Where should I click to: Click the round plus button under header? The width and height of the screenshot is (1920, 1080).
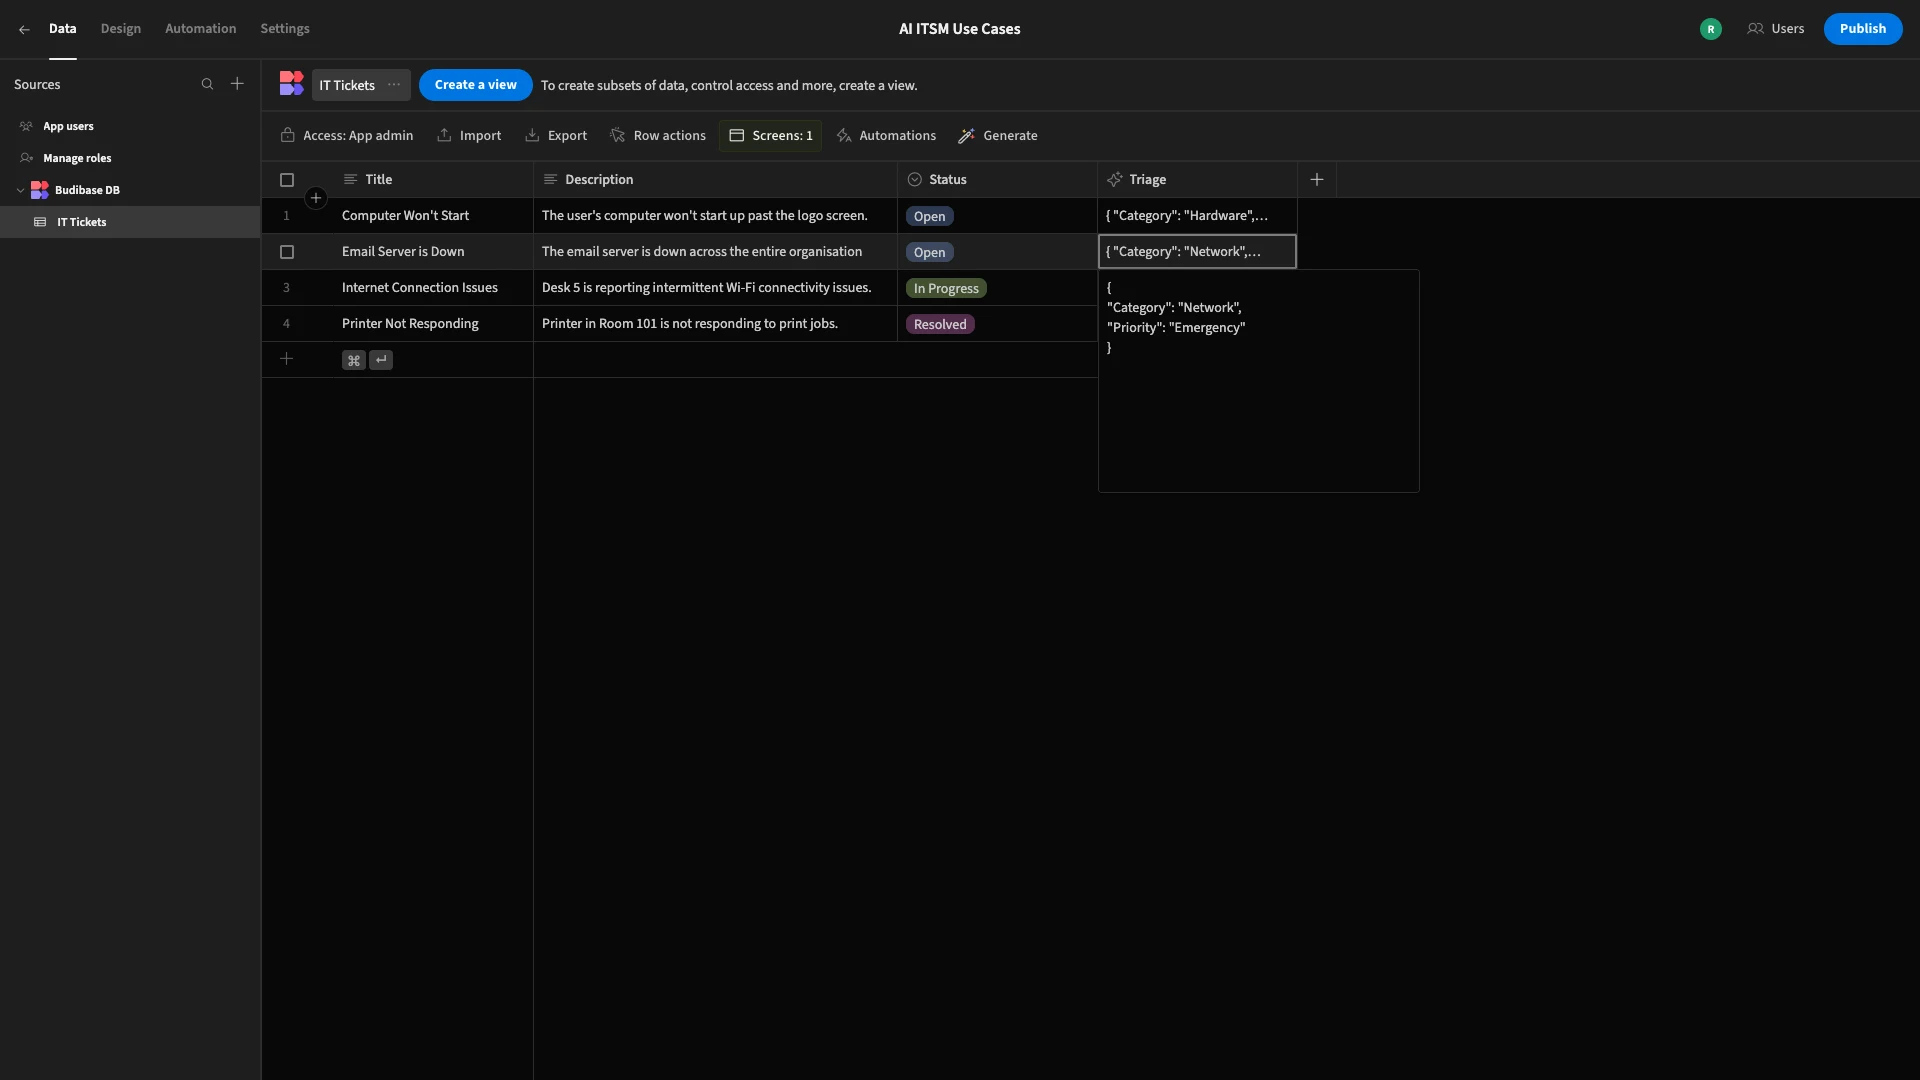tap(316, 198)
